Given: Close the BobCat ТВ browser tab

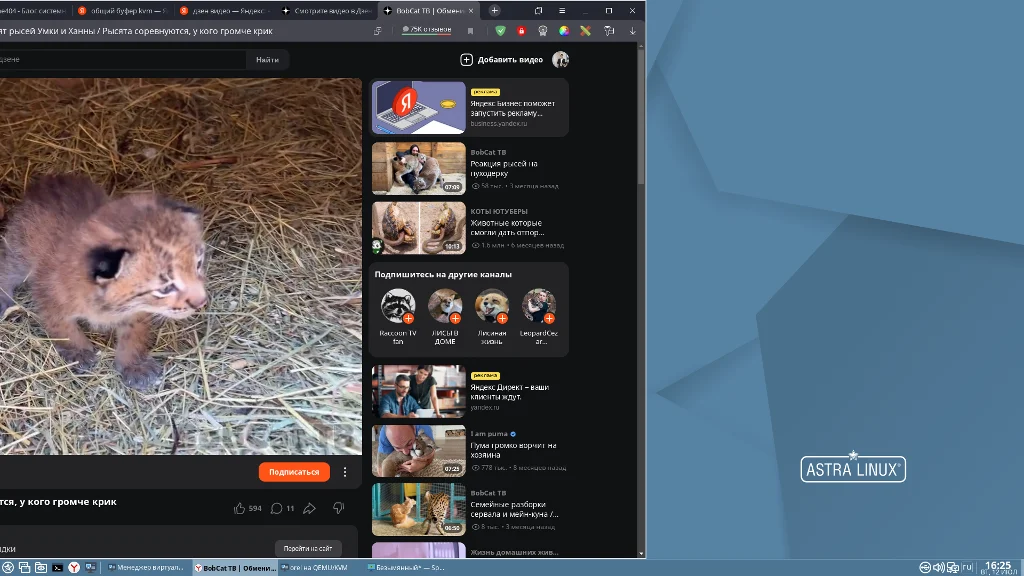Looking at the screenshot, I should [471, 11].
